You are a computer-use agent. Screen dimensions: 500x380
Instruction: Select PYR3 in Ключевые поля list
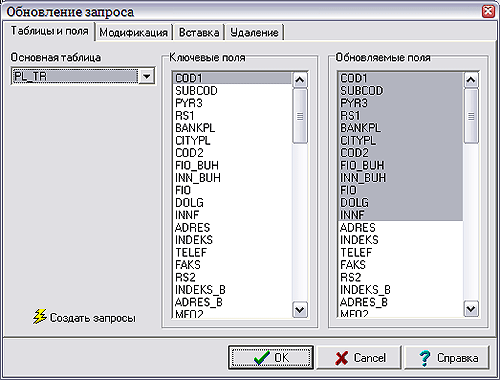click(x=233, y=103)
